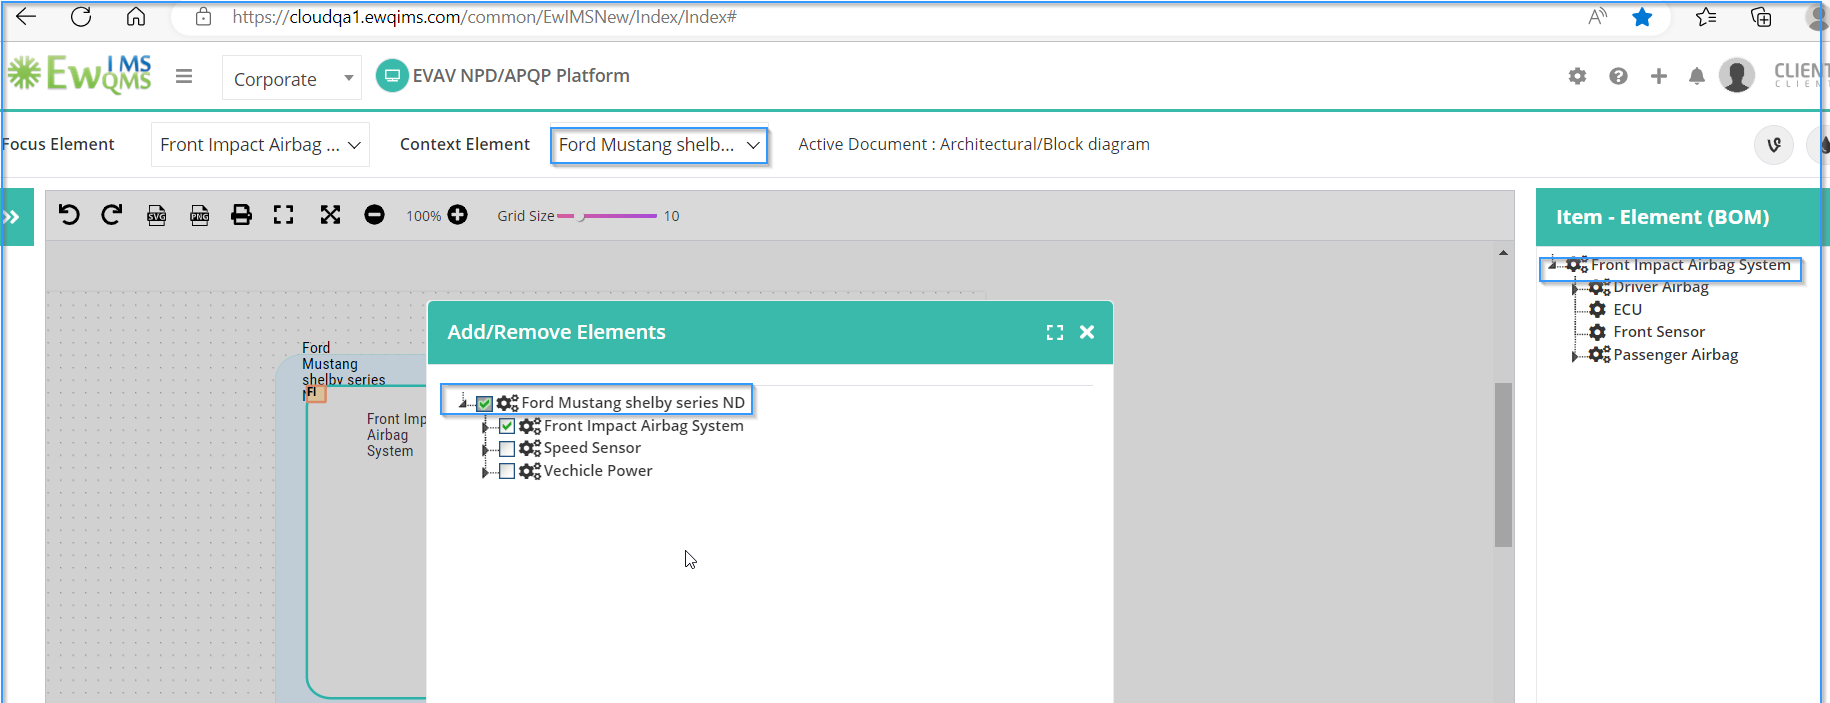View site info via lock icon

point(203,17)
